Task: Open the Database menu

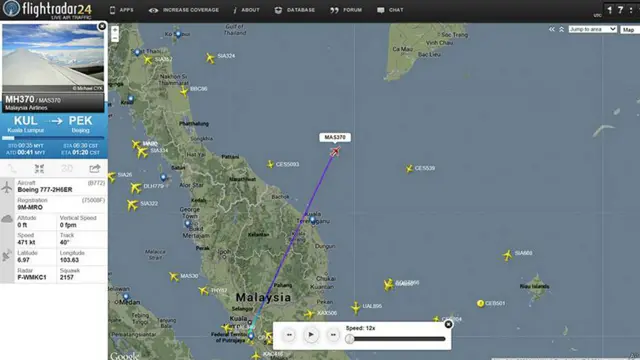Action: click(295, 10)
